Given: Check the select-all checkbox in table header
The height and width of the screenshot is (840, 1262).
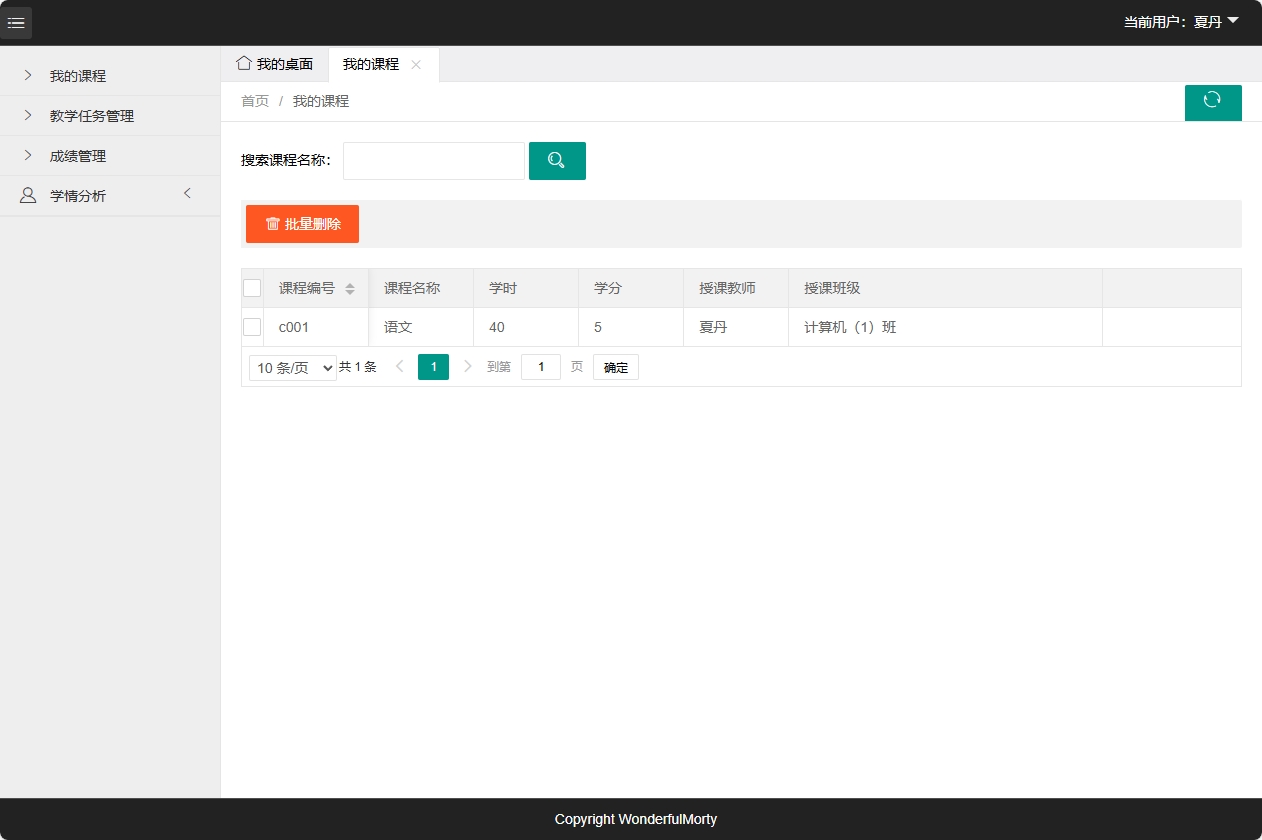Looking at the screenshot, I should click(x=252, y=287).
